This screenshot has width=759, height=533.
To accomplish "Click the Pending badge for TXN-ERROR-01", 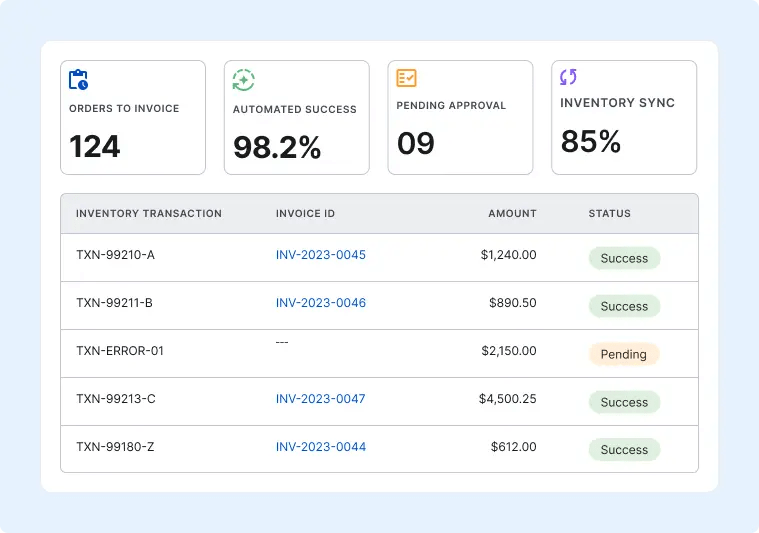I will [624, 354].
